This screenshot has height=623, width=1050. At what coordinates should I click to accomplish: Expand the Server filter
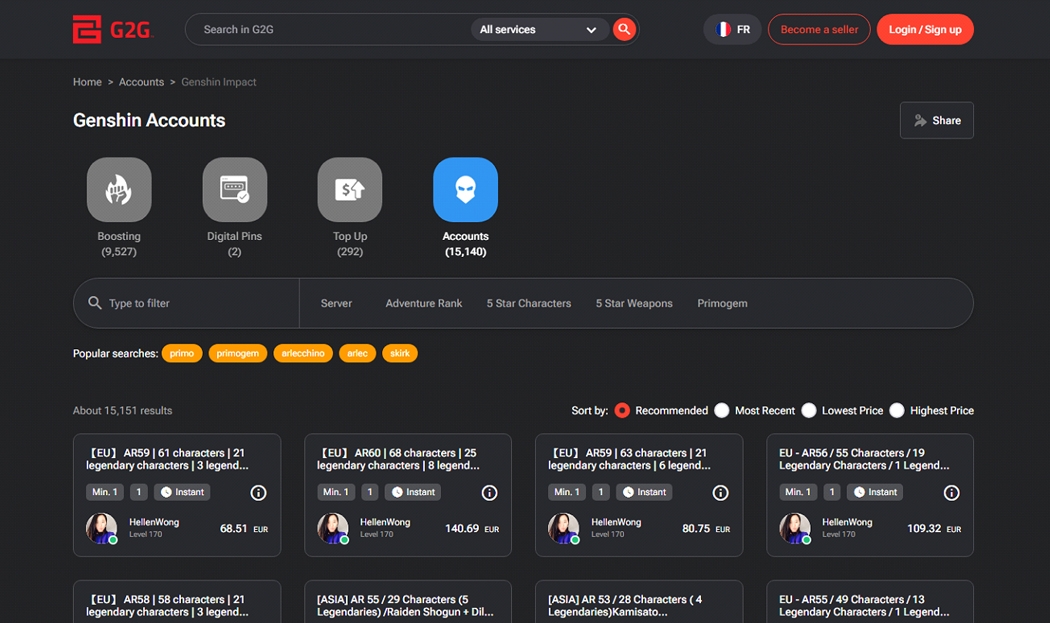click(x=336, y=303)
